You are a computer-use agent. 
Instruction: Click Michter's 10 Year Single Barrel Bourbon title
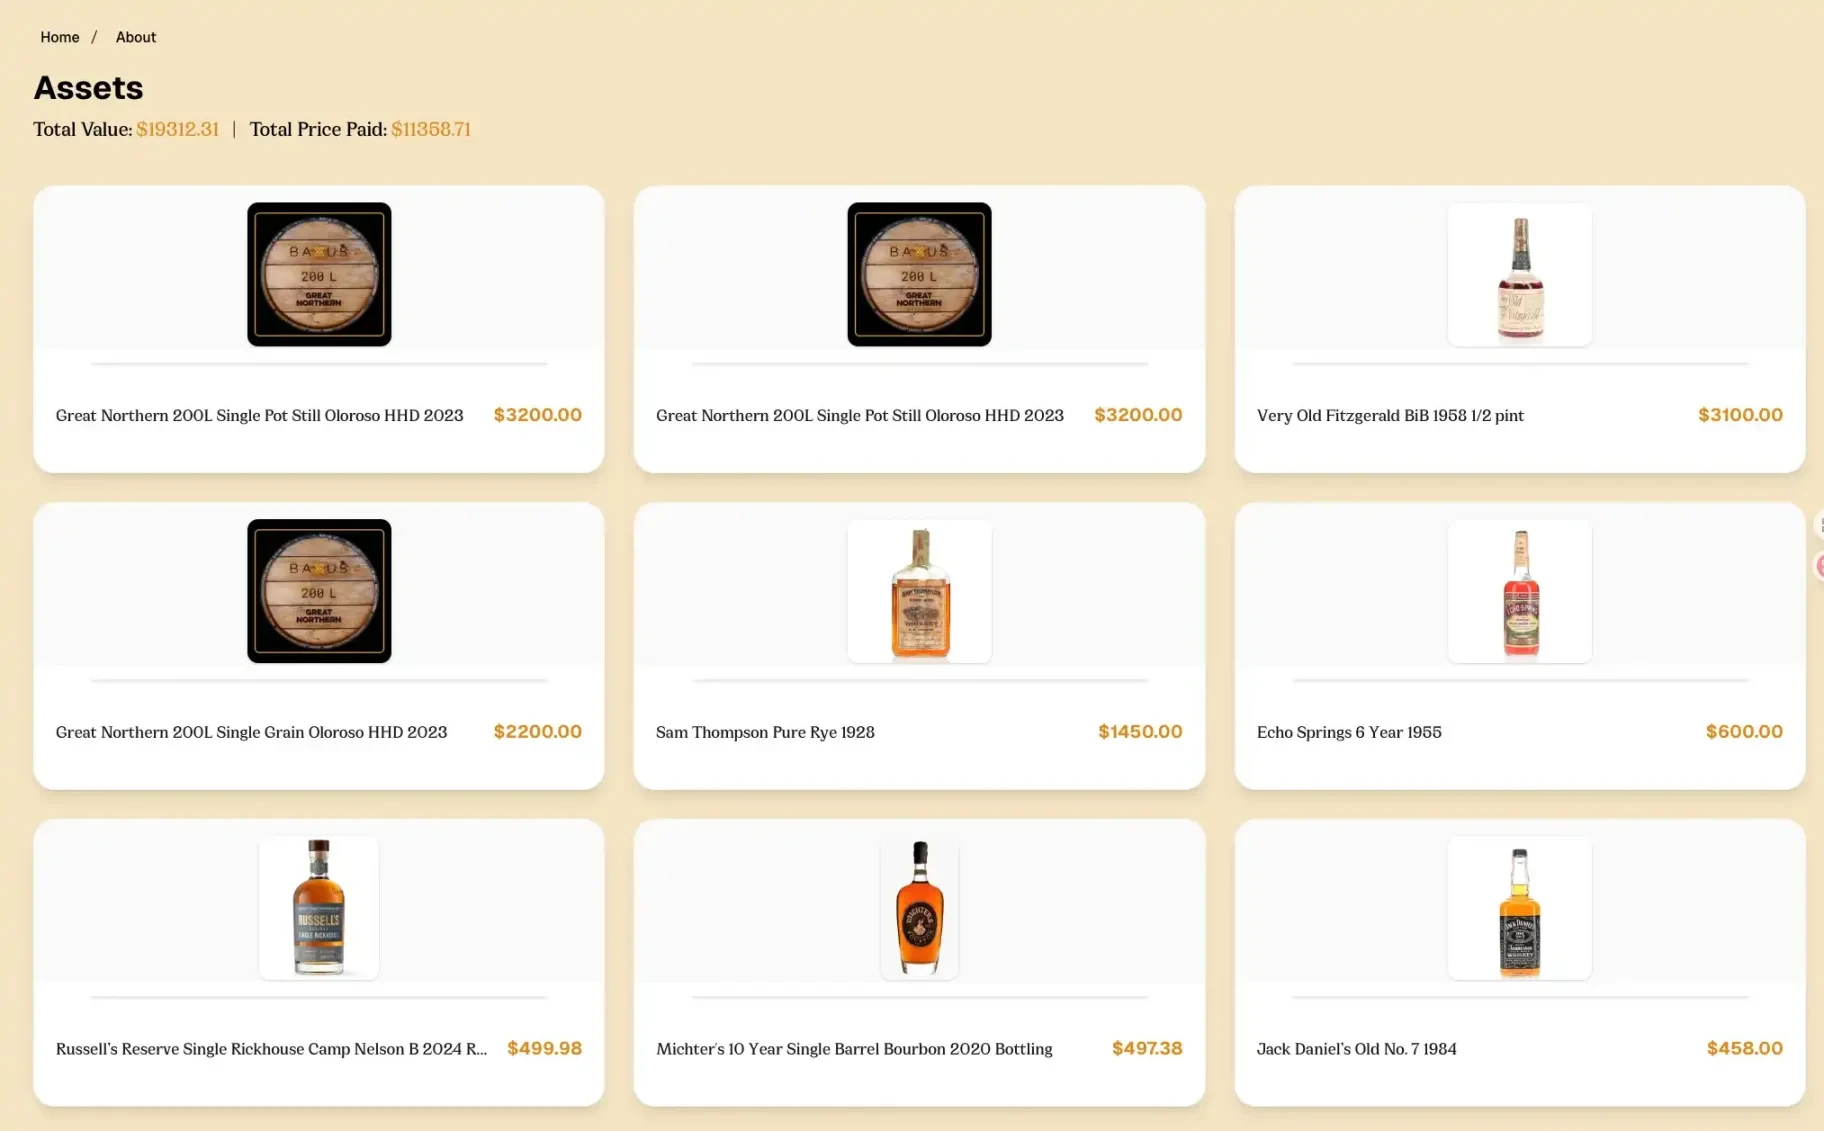(x=854, y=1049)
